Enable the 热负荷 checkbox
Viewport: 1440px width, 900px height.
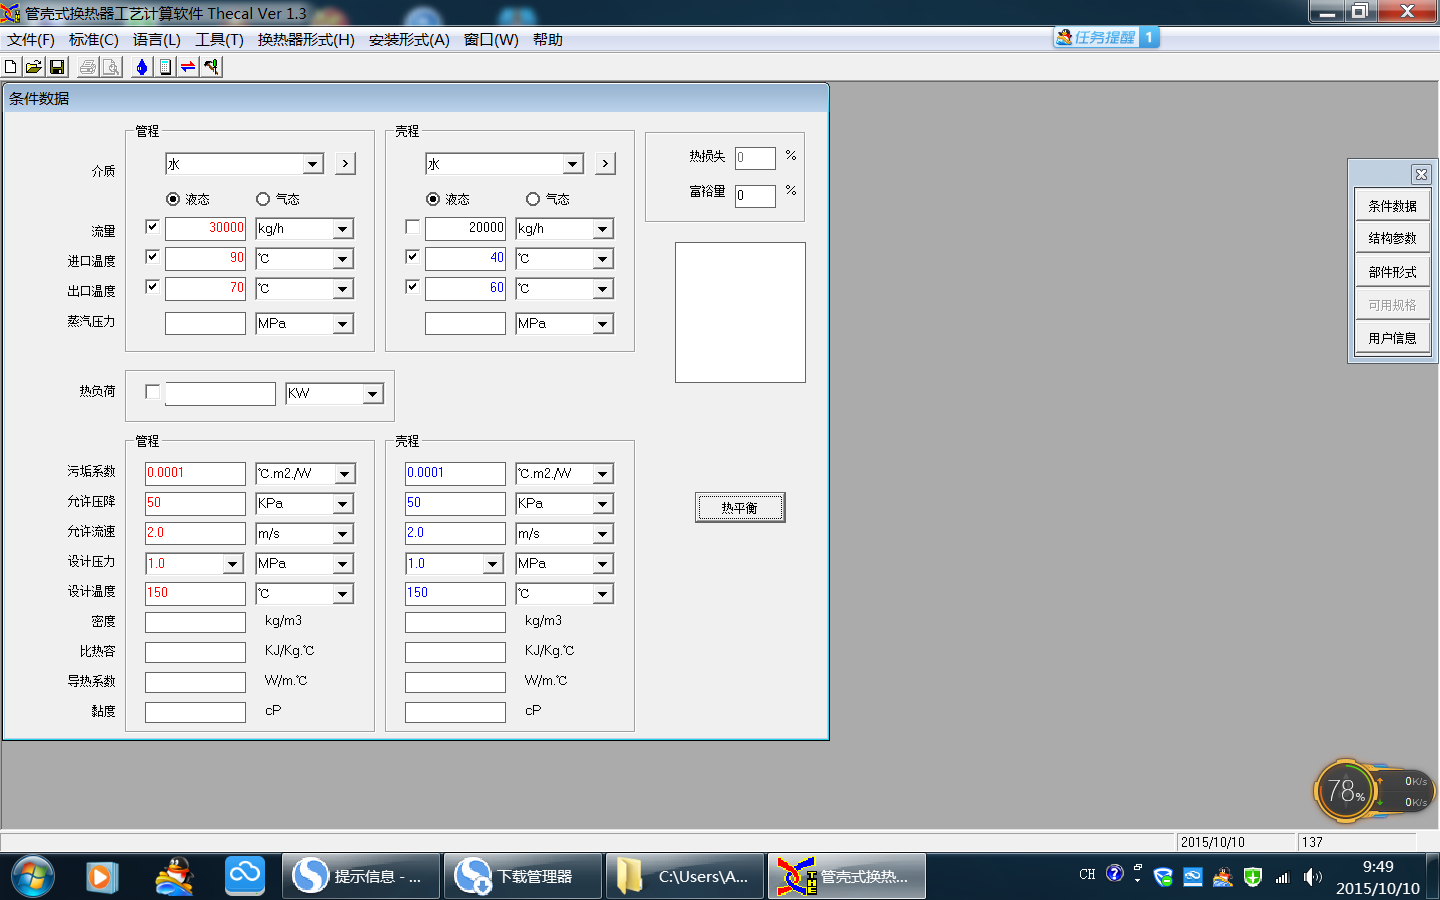tap(152, 392)
